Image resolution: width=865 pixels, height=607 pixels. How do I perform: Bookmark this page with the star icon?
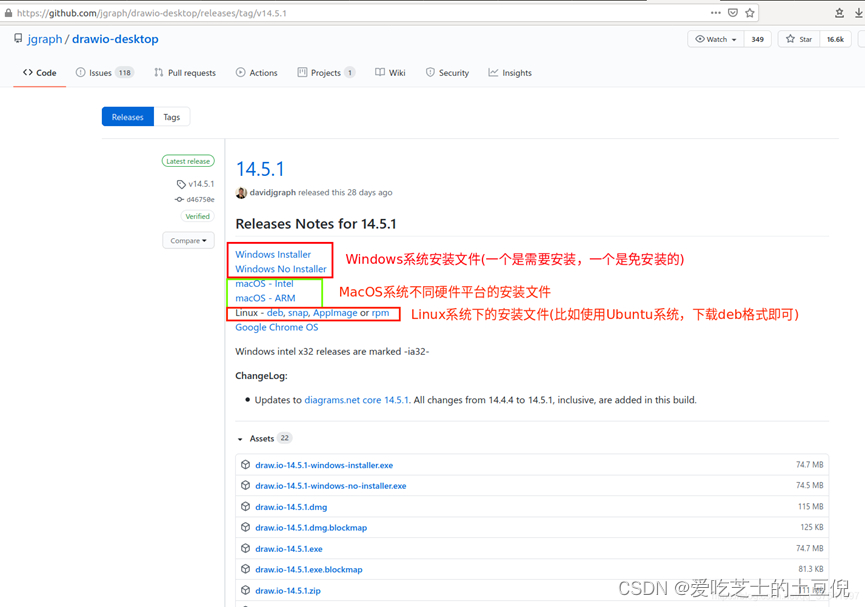click(750, 13)
